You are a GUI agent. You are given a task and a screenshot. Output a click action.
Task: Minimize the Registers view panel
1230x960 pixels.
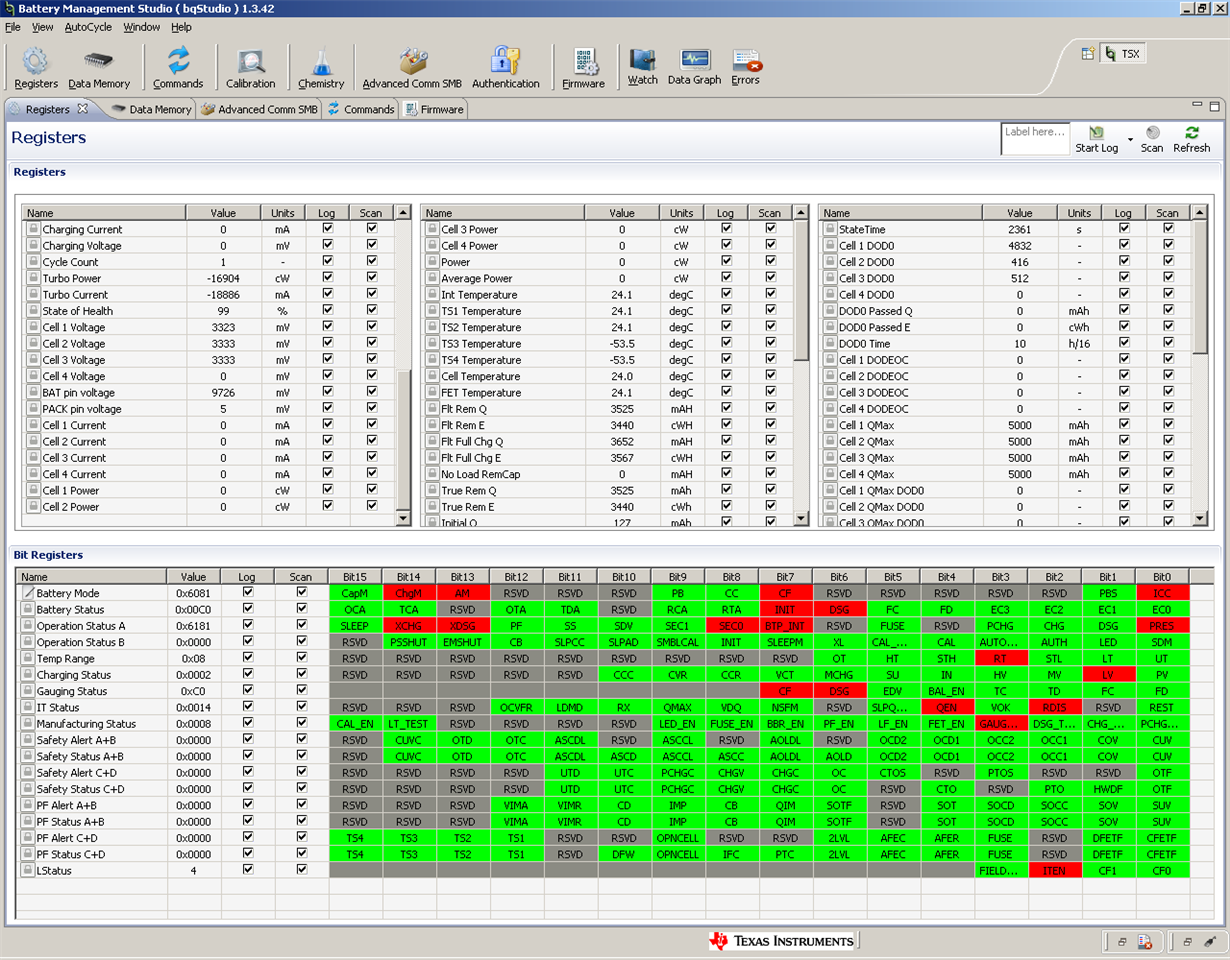point(1198,105)
